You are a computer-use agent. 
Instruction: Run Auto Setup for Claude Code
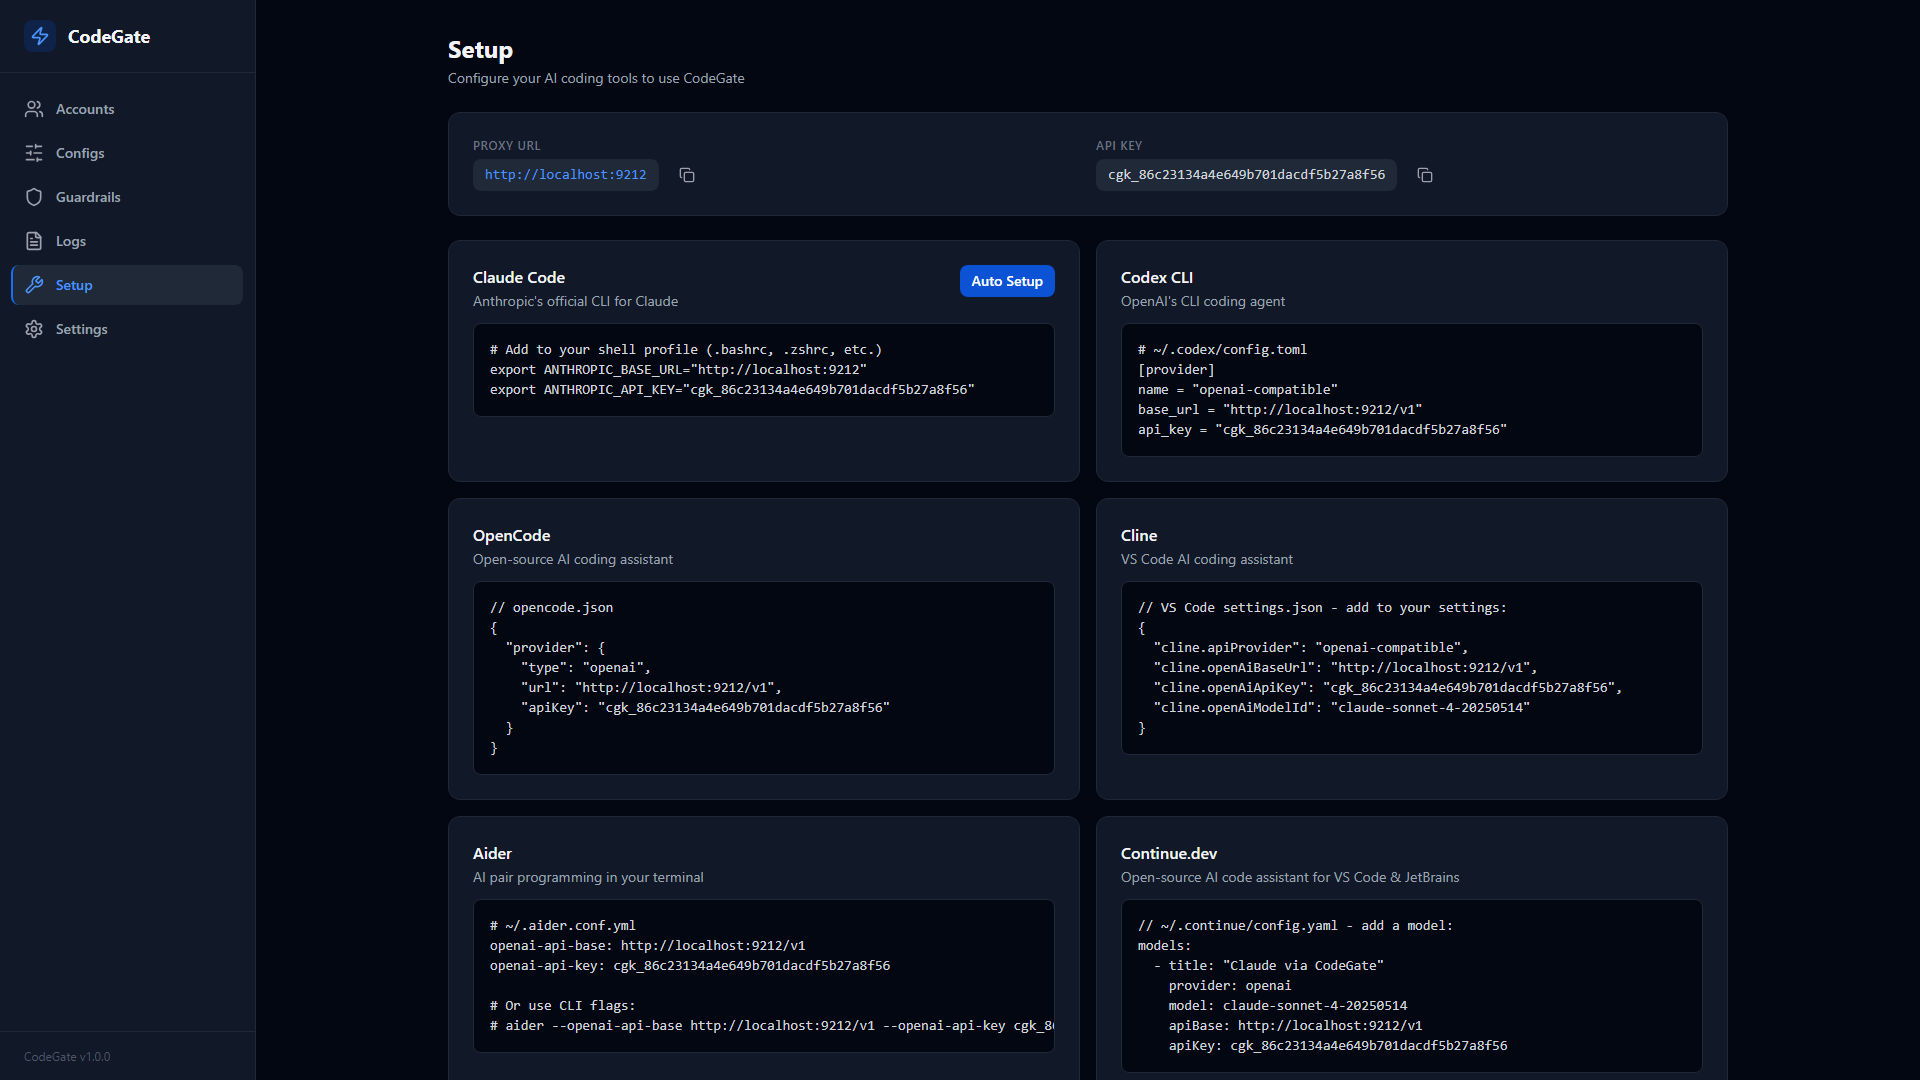pos(1006,281)
